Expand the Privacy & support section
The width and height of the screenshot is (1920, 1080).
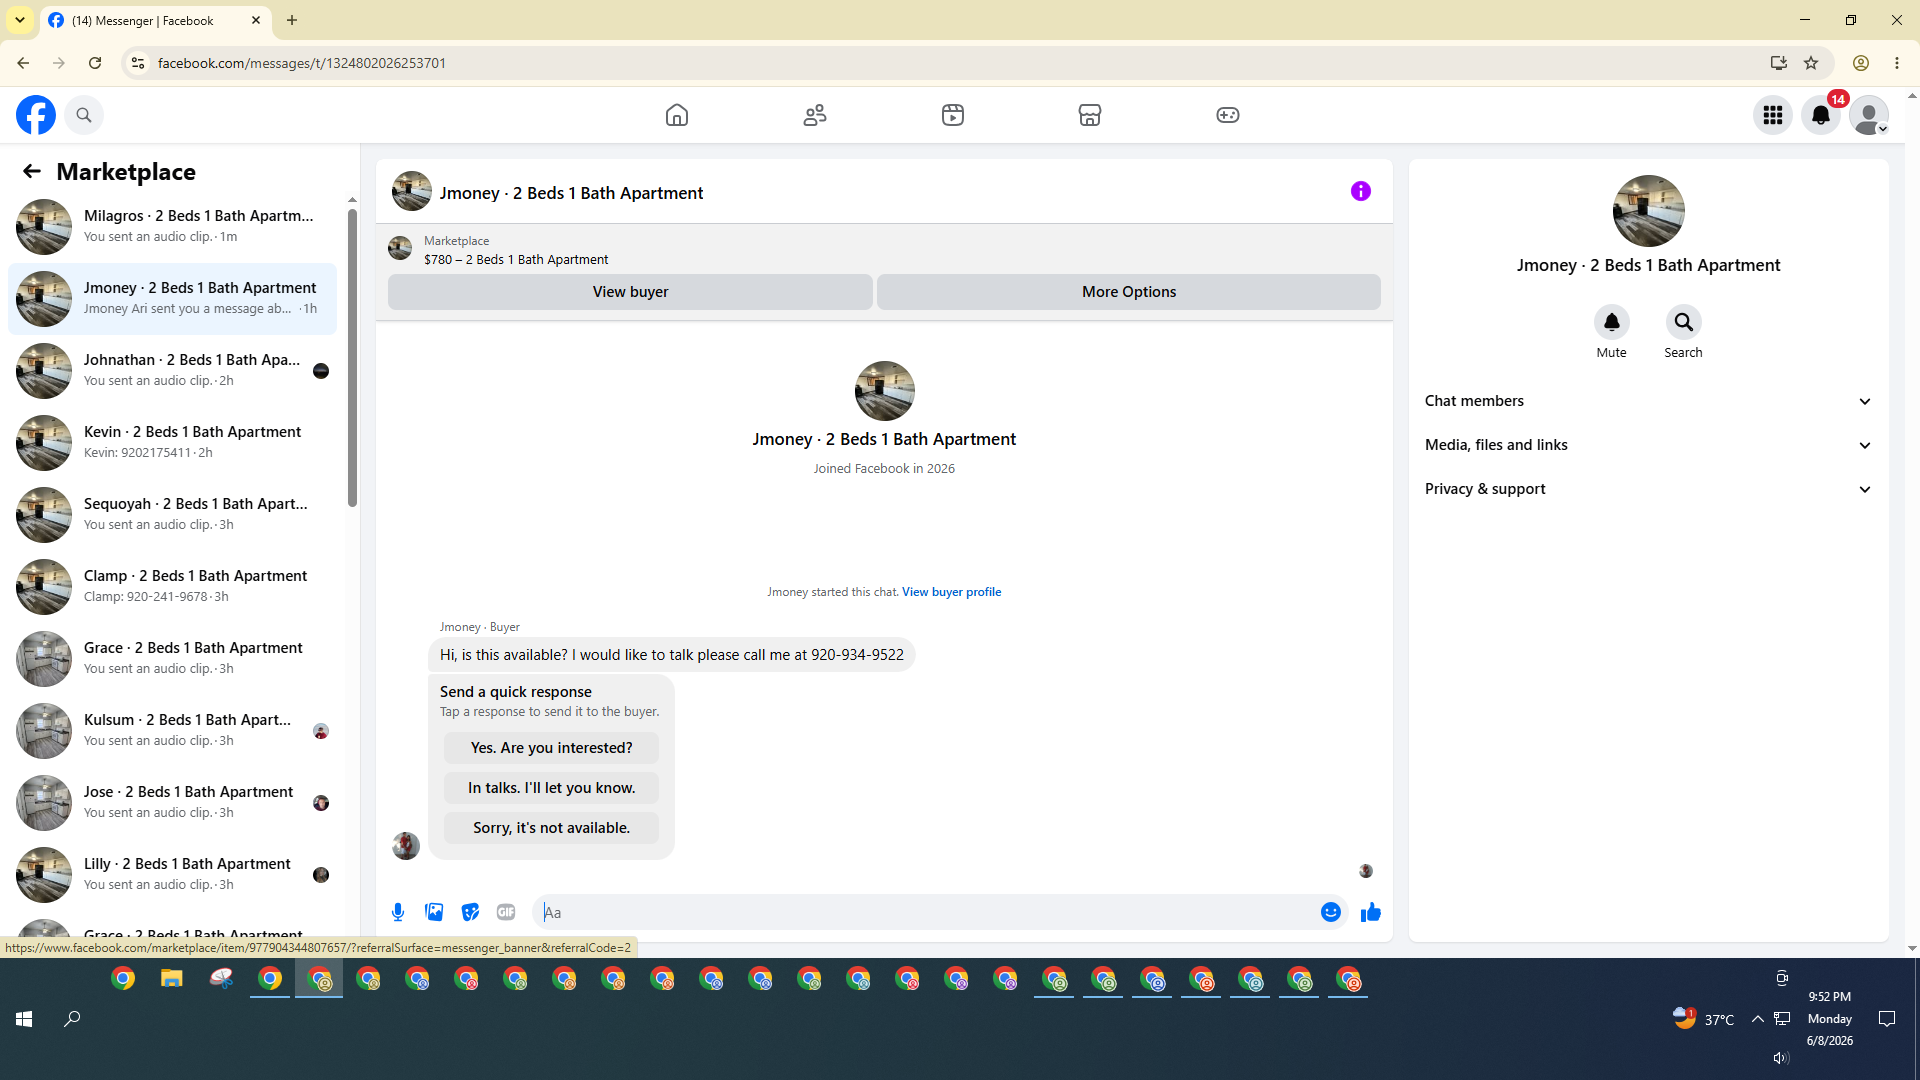tap(1648, 489)
